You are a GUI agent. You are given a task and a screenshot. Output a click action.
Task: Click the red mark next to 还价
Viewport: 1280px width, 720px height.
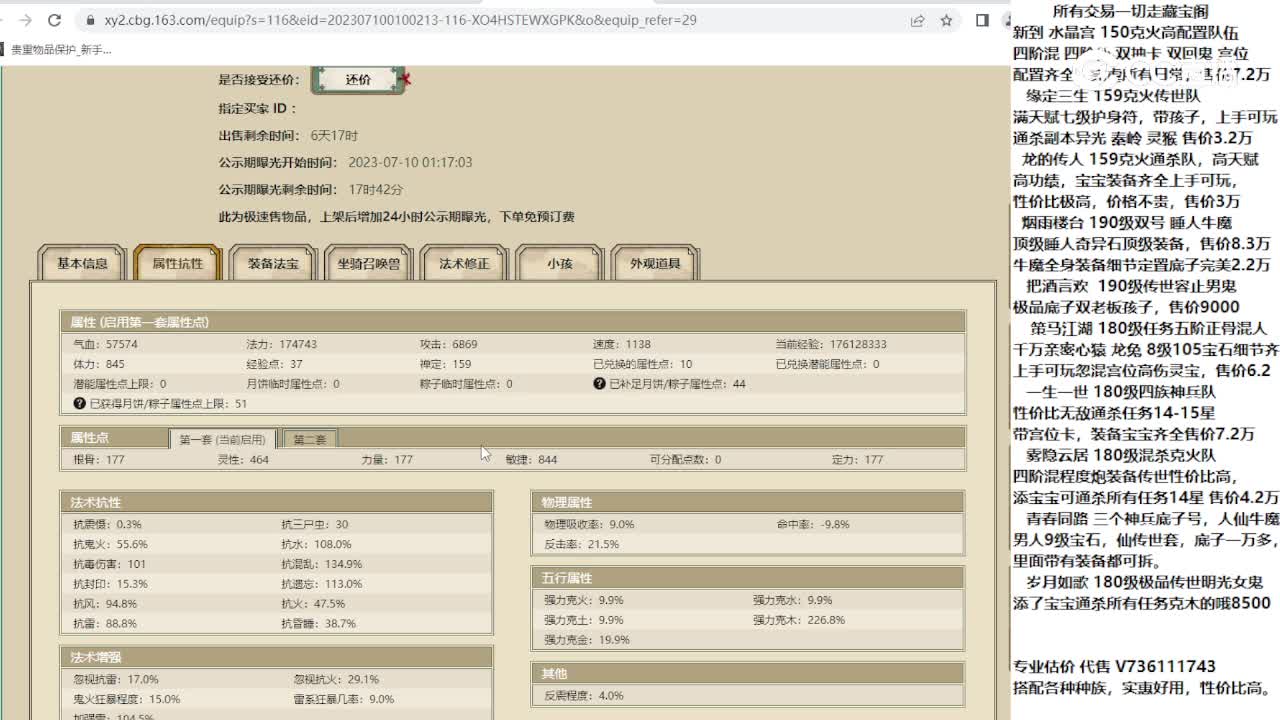pyautogui.click(x=405, y=79)
